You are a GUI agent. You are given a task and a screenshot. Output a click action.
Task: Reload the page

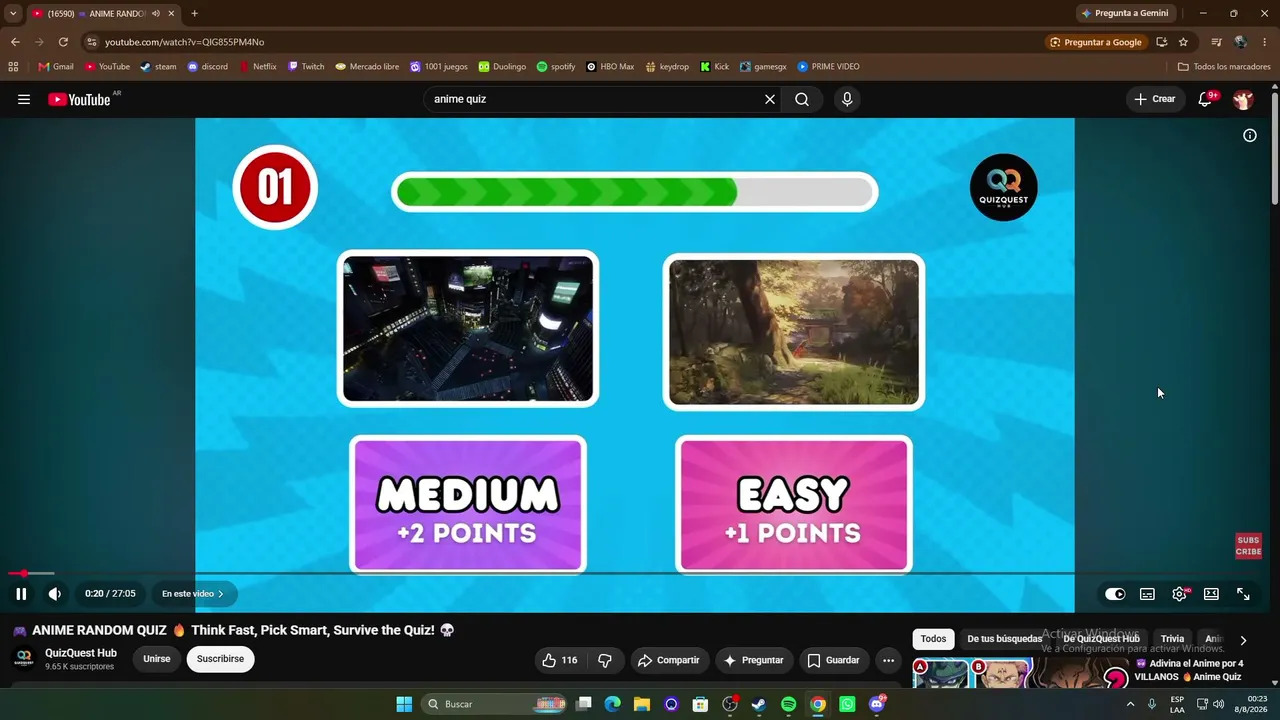(63, 42)
